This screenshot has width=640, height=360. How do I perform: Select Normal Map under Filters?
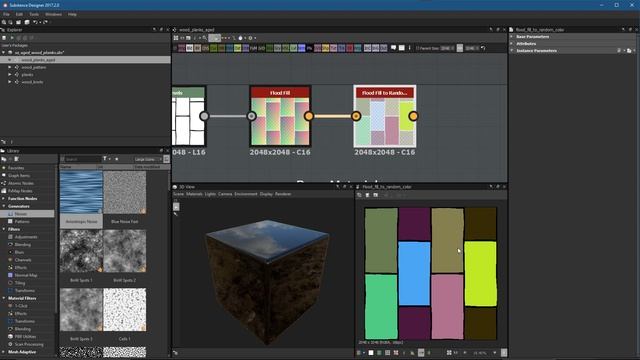(26, 276)
